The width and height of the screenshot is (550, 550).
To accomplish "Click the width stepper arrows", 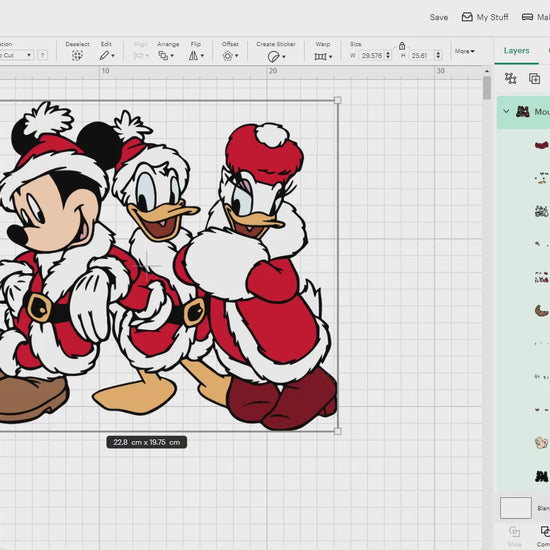I will click(388, 55).
